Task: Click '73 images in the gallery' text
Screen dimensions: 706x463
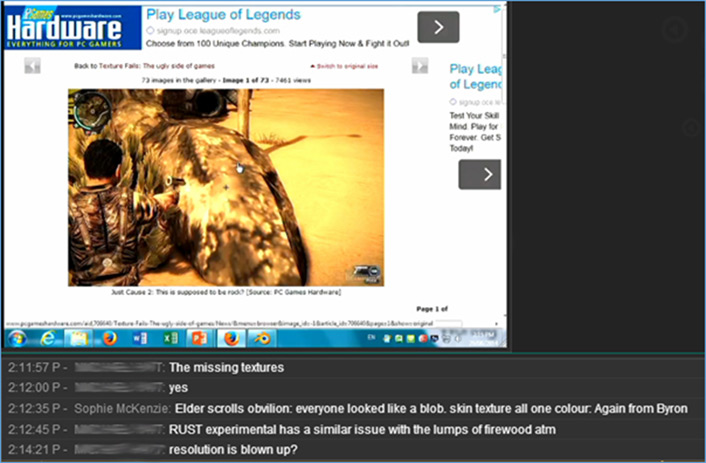Action: coord(179,80)
